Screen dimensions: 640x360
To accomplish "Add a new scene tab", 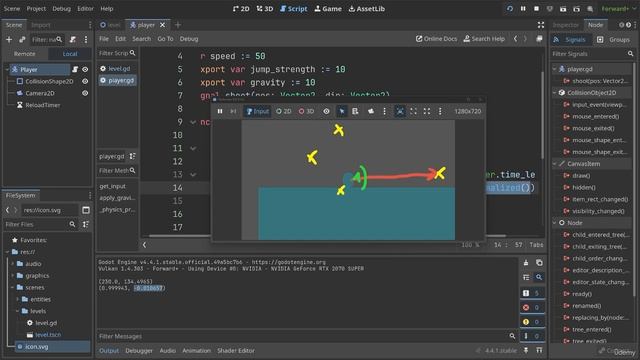I will tap(178, 25).
